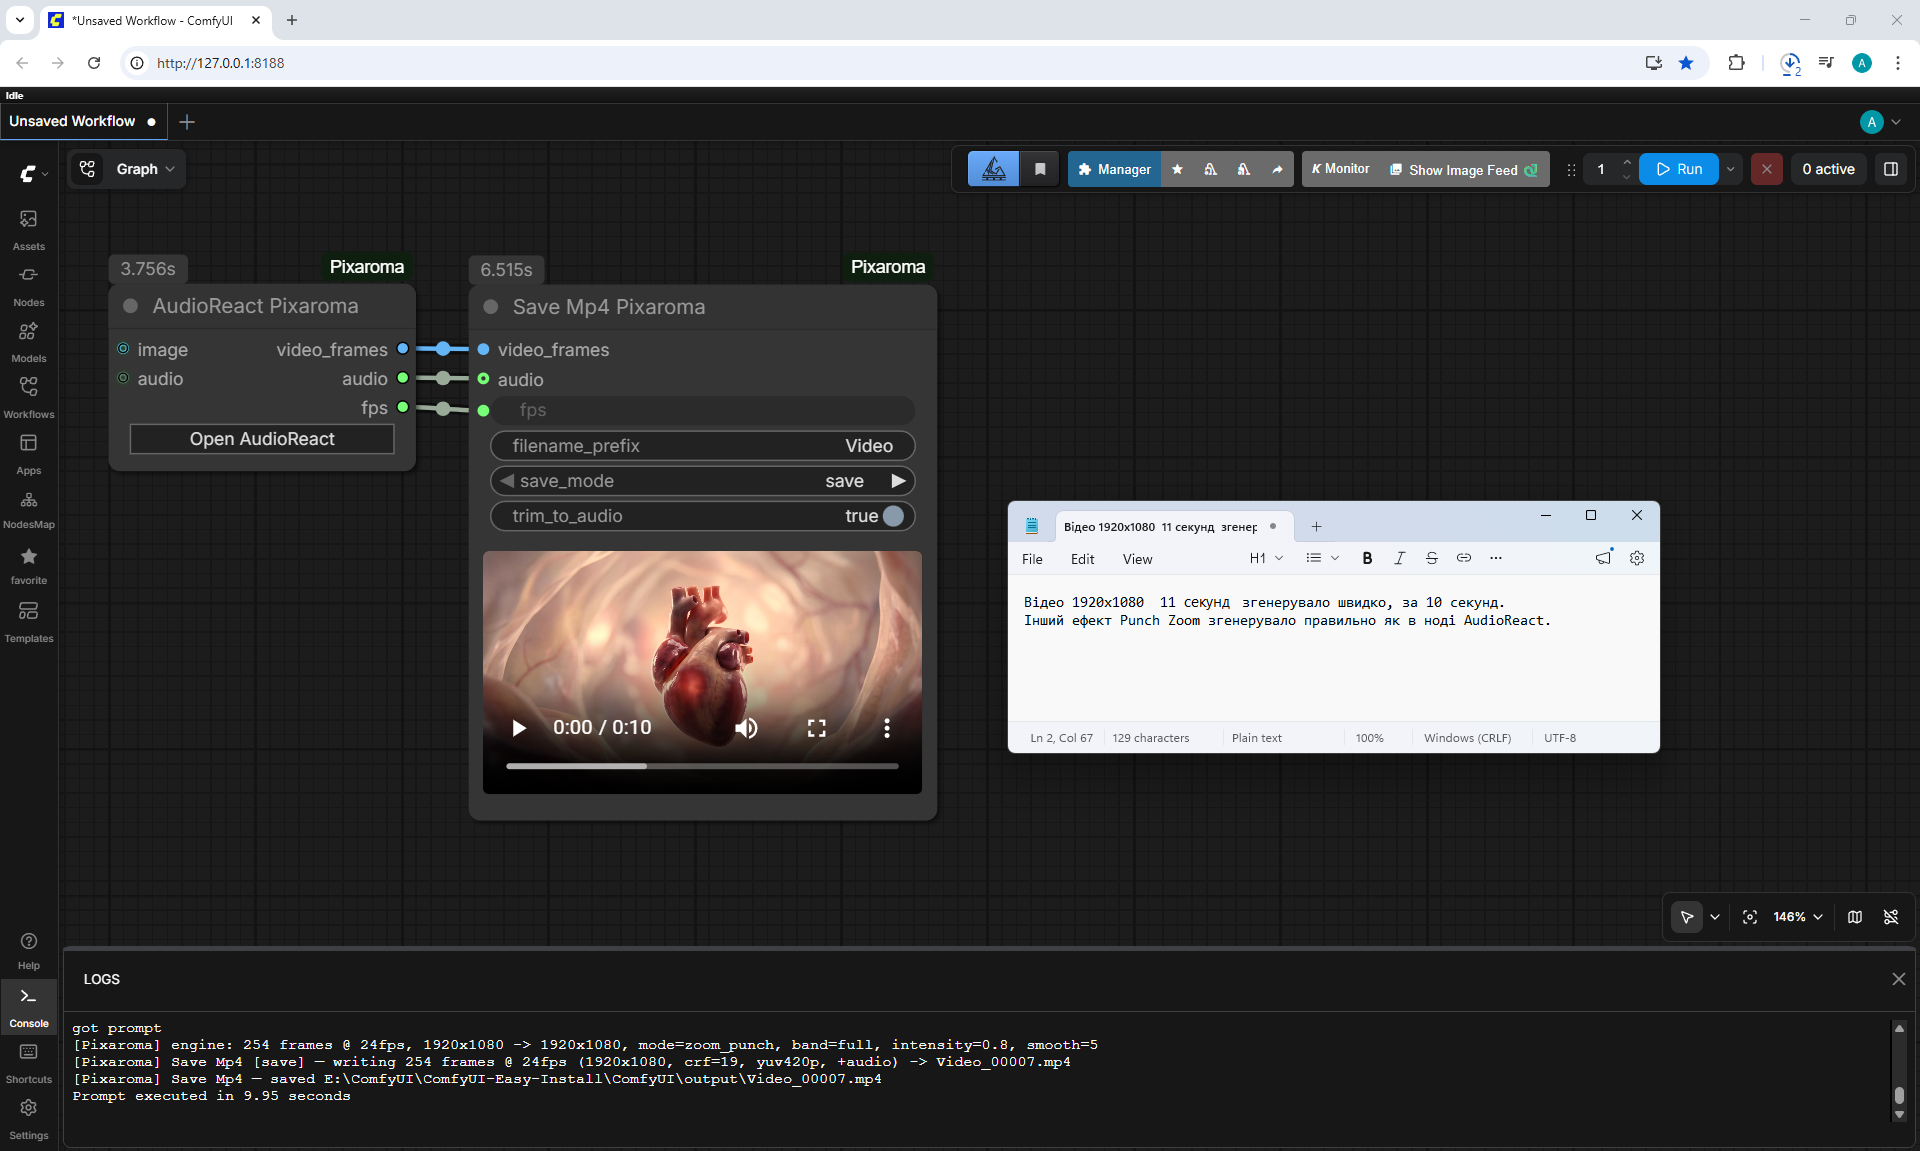The image size is (1920, 1151).
Task: Open the NodesMap panel
Action: pos(28,510)
